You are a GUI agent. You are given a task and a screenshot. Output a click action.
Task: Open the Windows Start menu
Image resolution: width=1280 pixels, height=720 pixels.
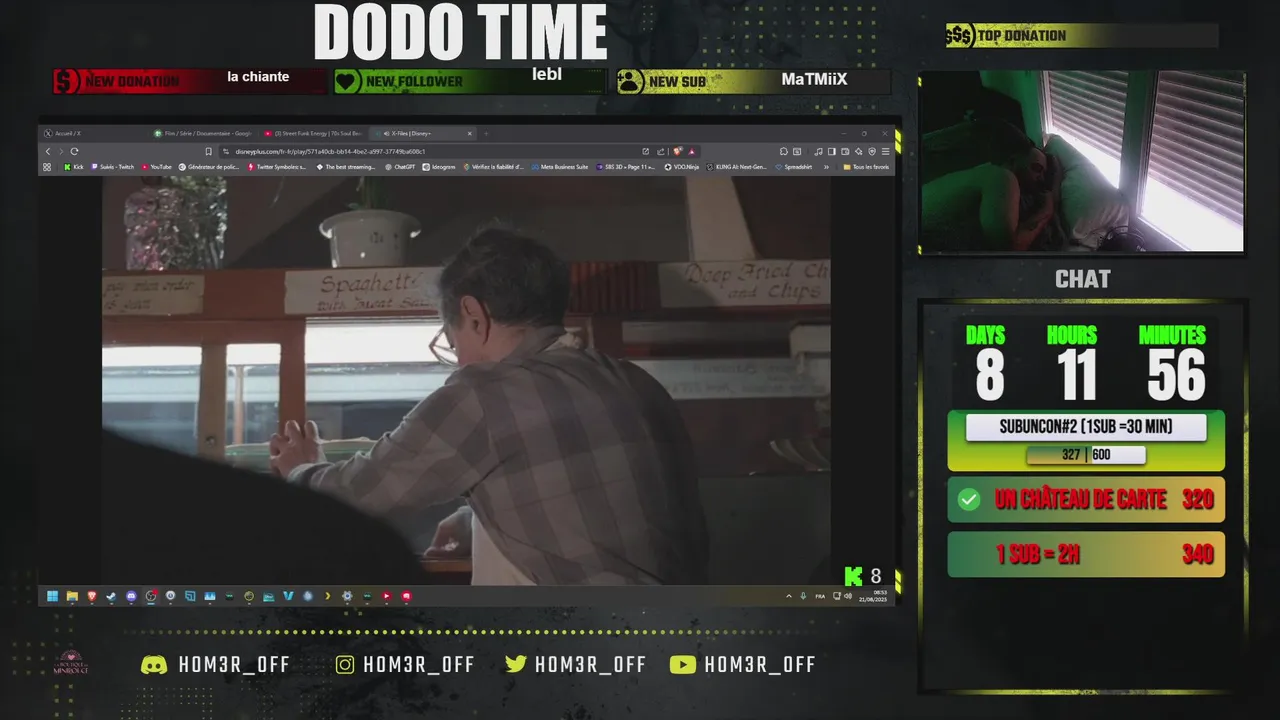tap(52, 596)
